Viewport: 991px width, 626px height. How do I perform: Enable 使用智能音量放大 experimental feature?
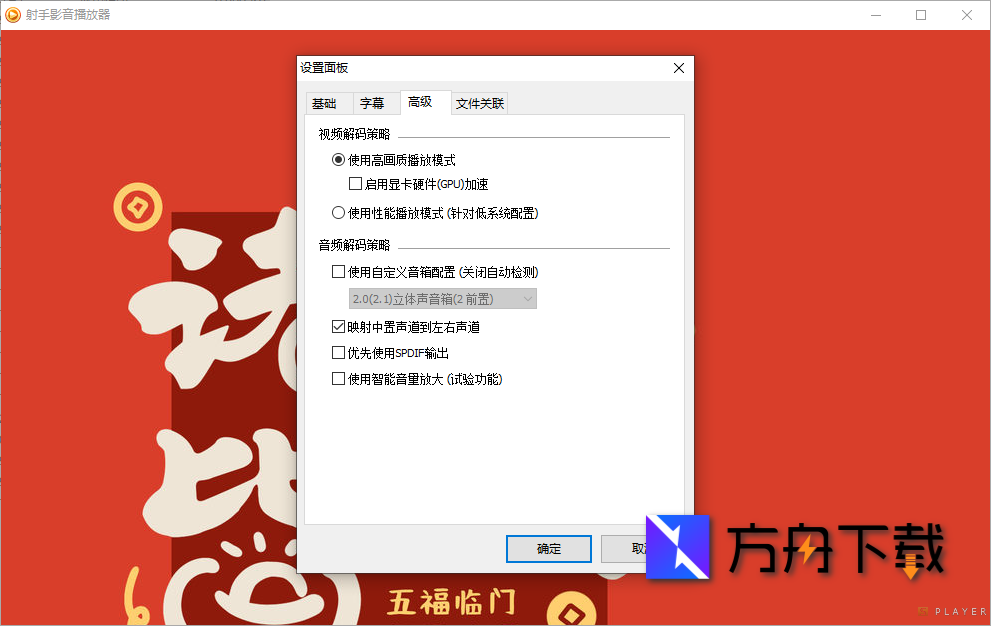pyautogui.click(x=338, y=379)
